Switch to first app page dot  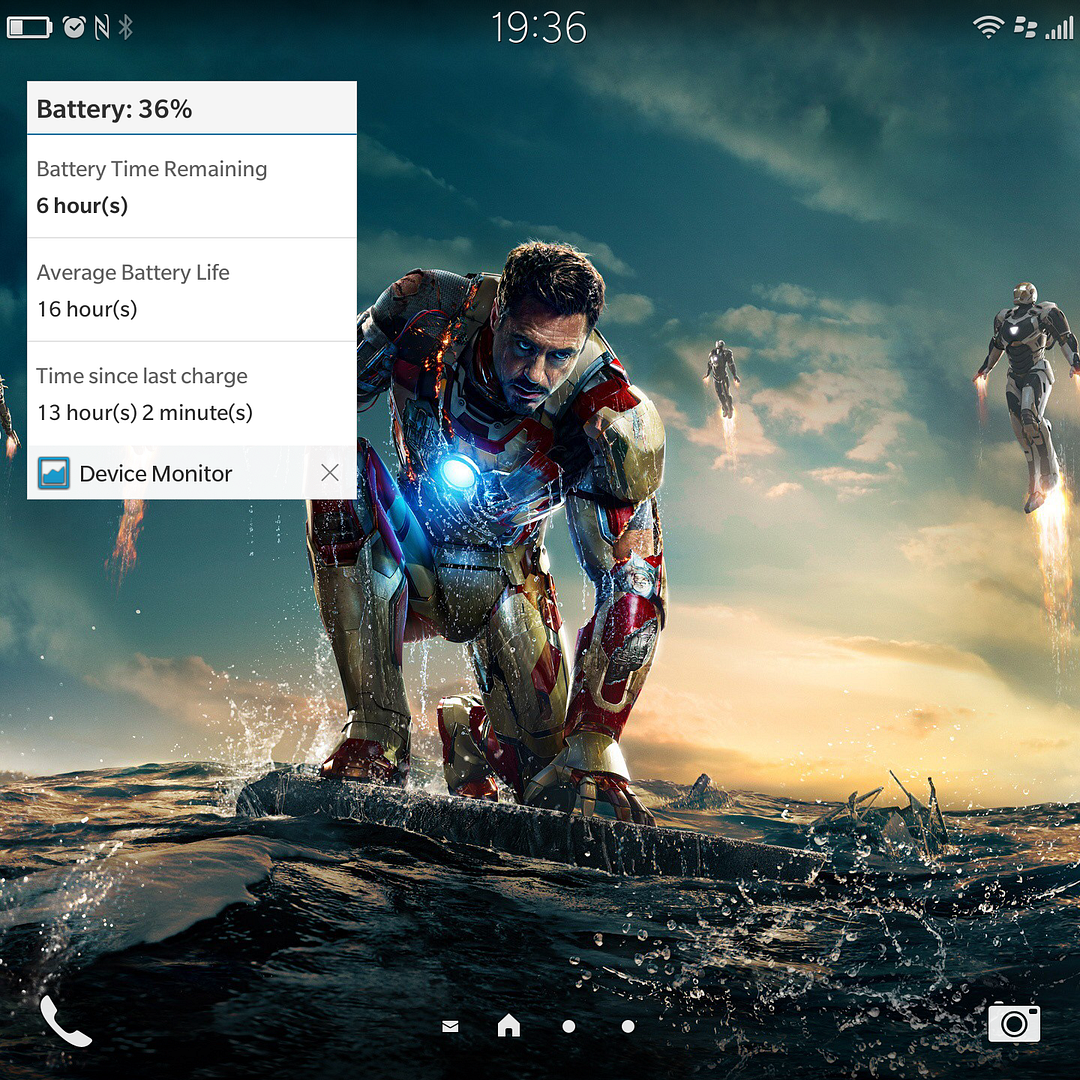569,1026
